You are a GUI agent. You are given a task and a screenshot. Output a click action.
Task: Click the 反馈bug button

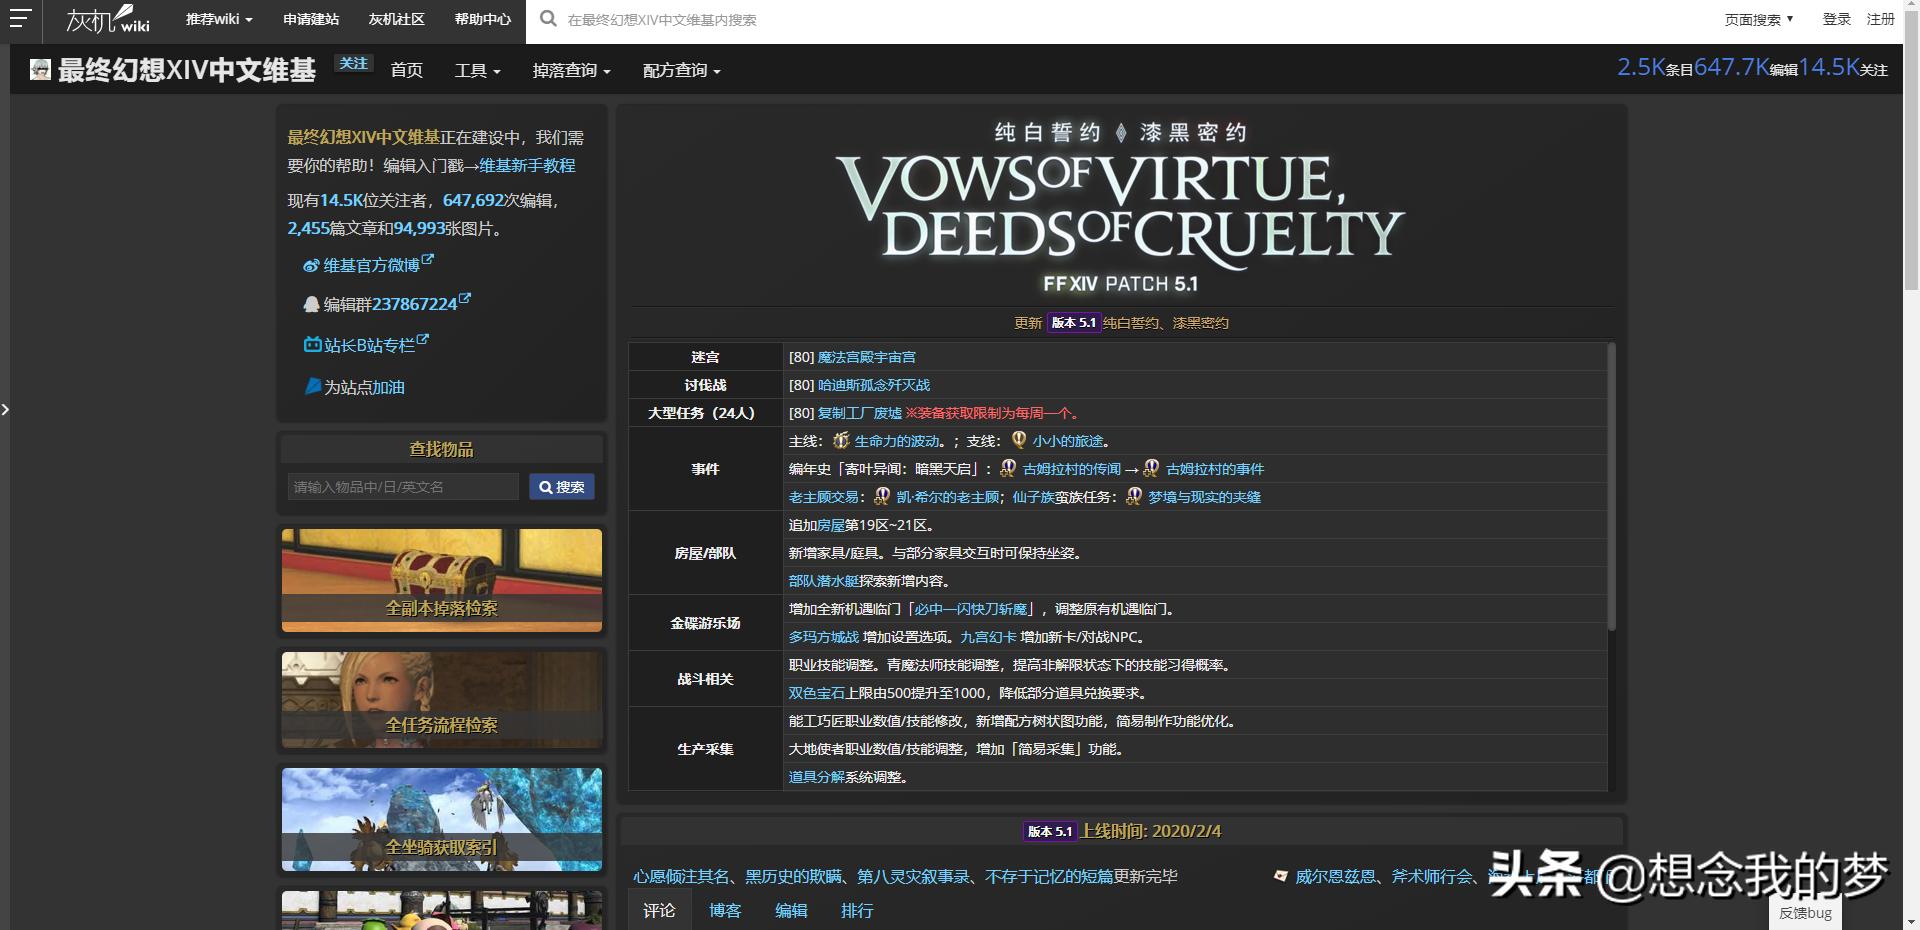1805,912
